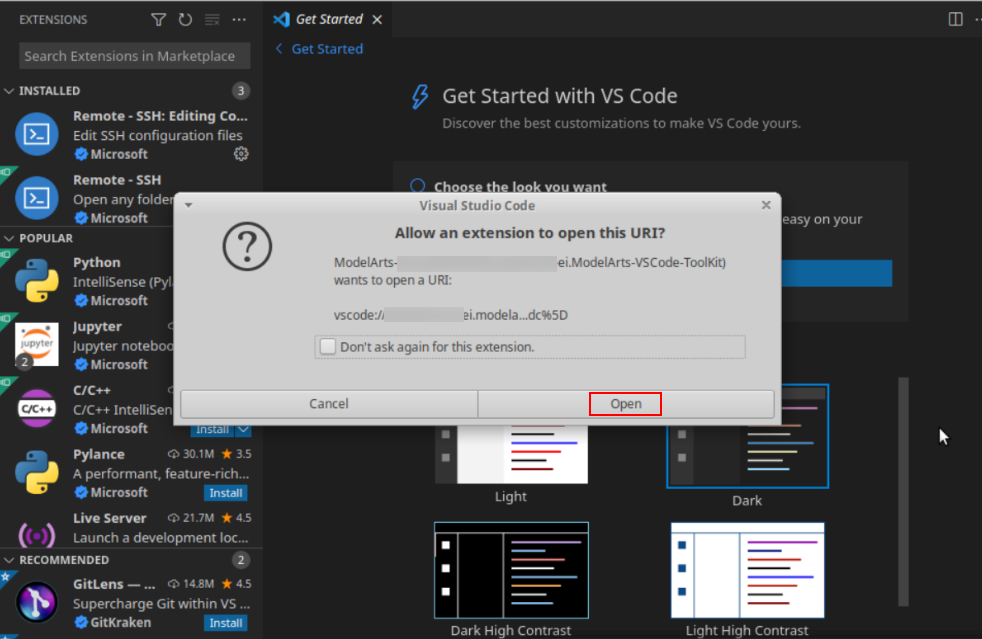The width and height of the screenshot is (982, 639).
Task: Click the dialog window menu arrow
Action: coord(189,205)
